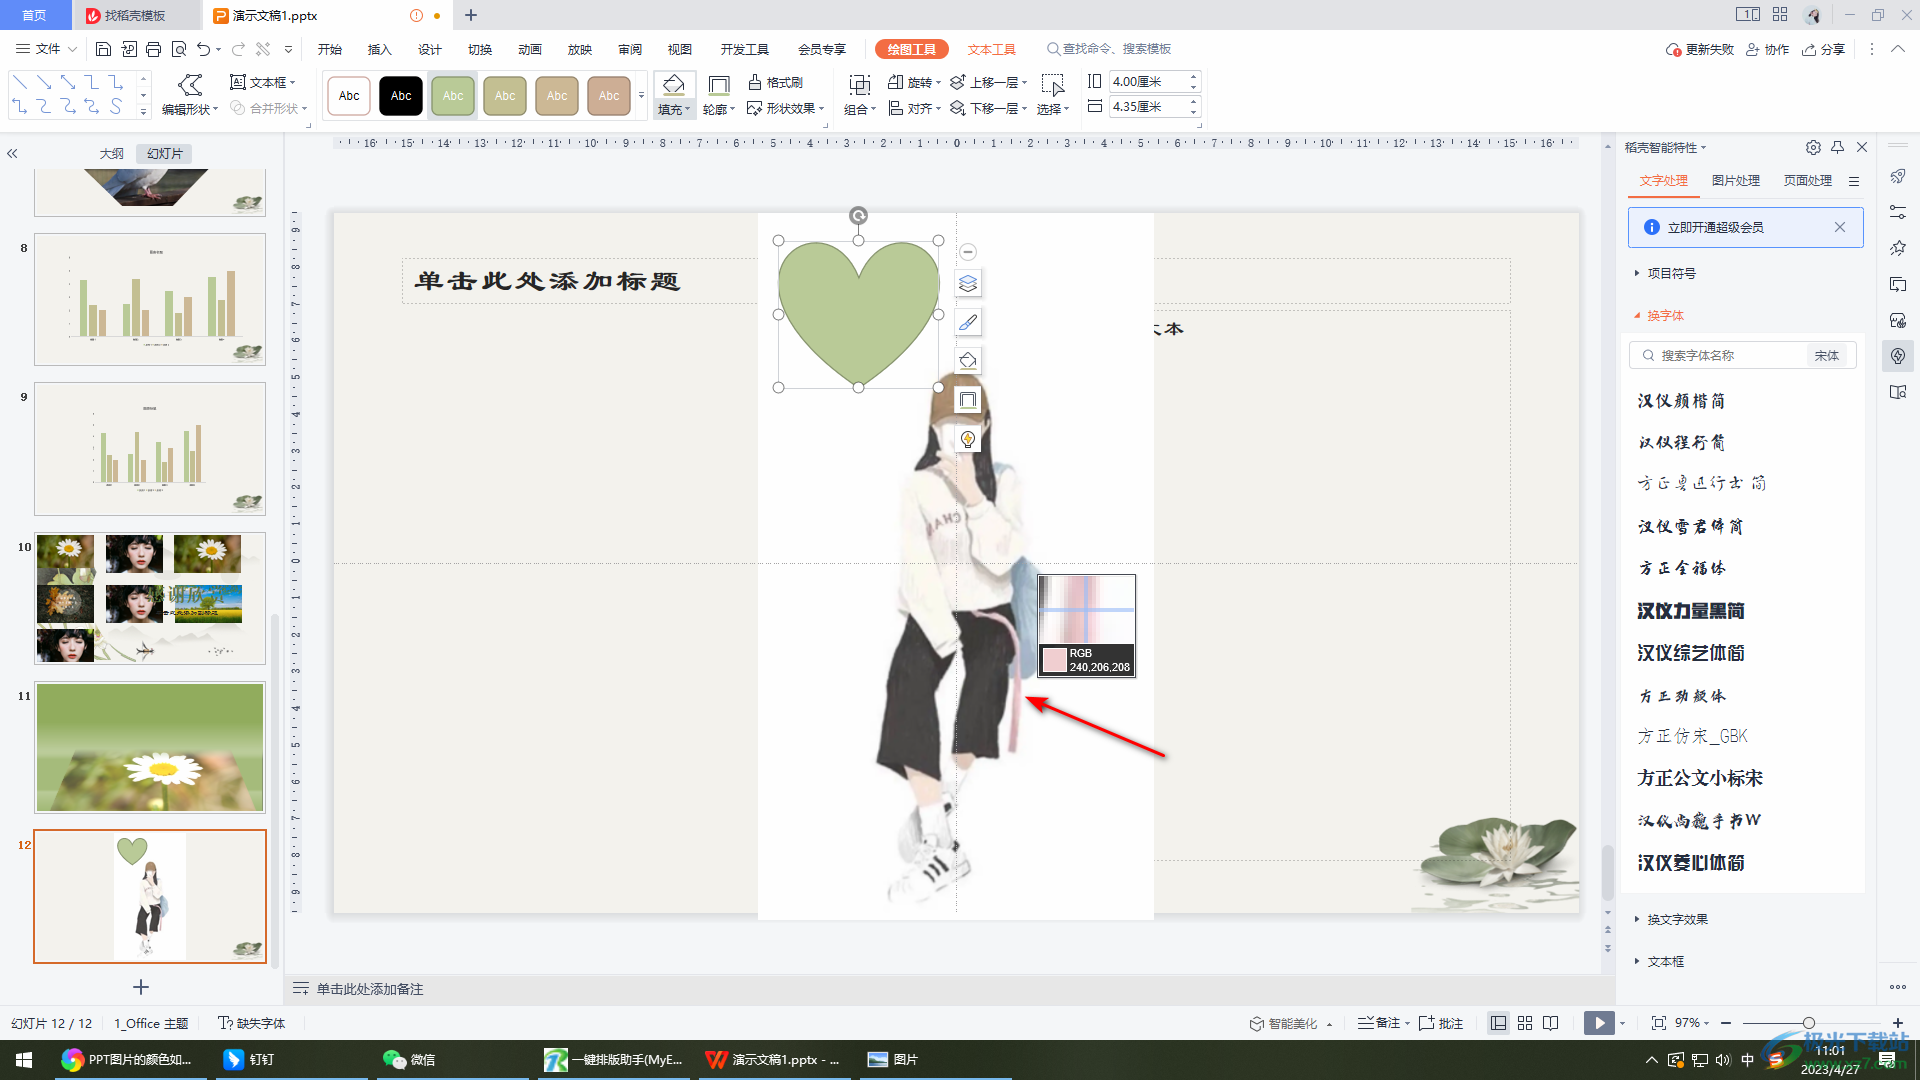Viewport: 1920px width, 1080px height.
Task: Select the black Abc shape style
Action: [401, 96]
